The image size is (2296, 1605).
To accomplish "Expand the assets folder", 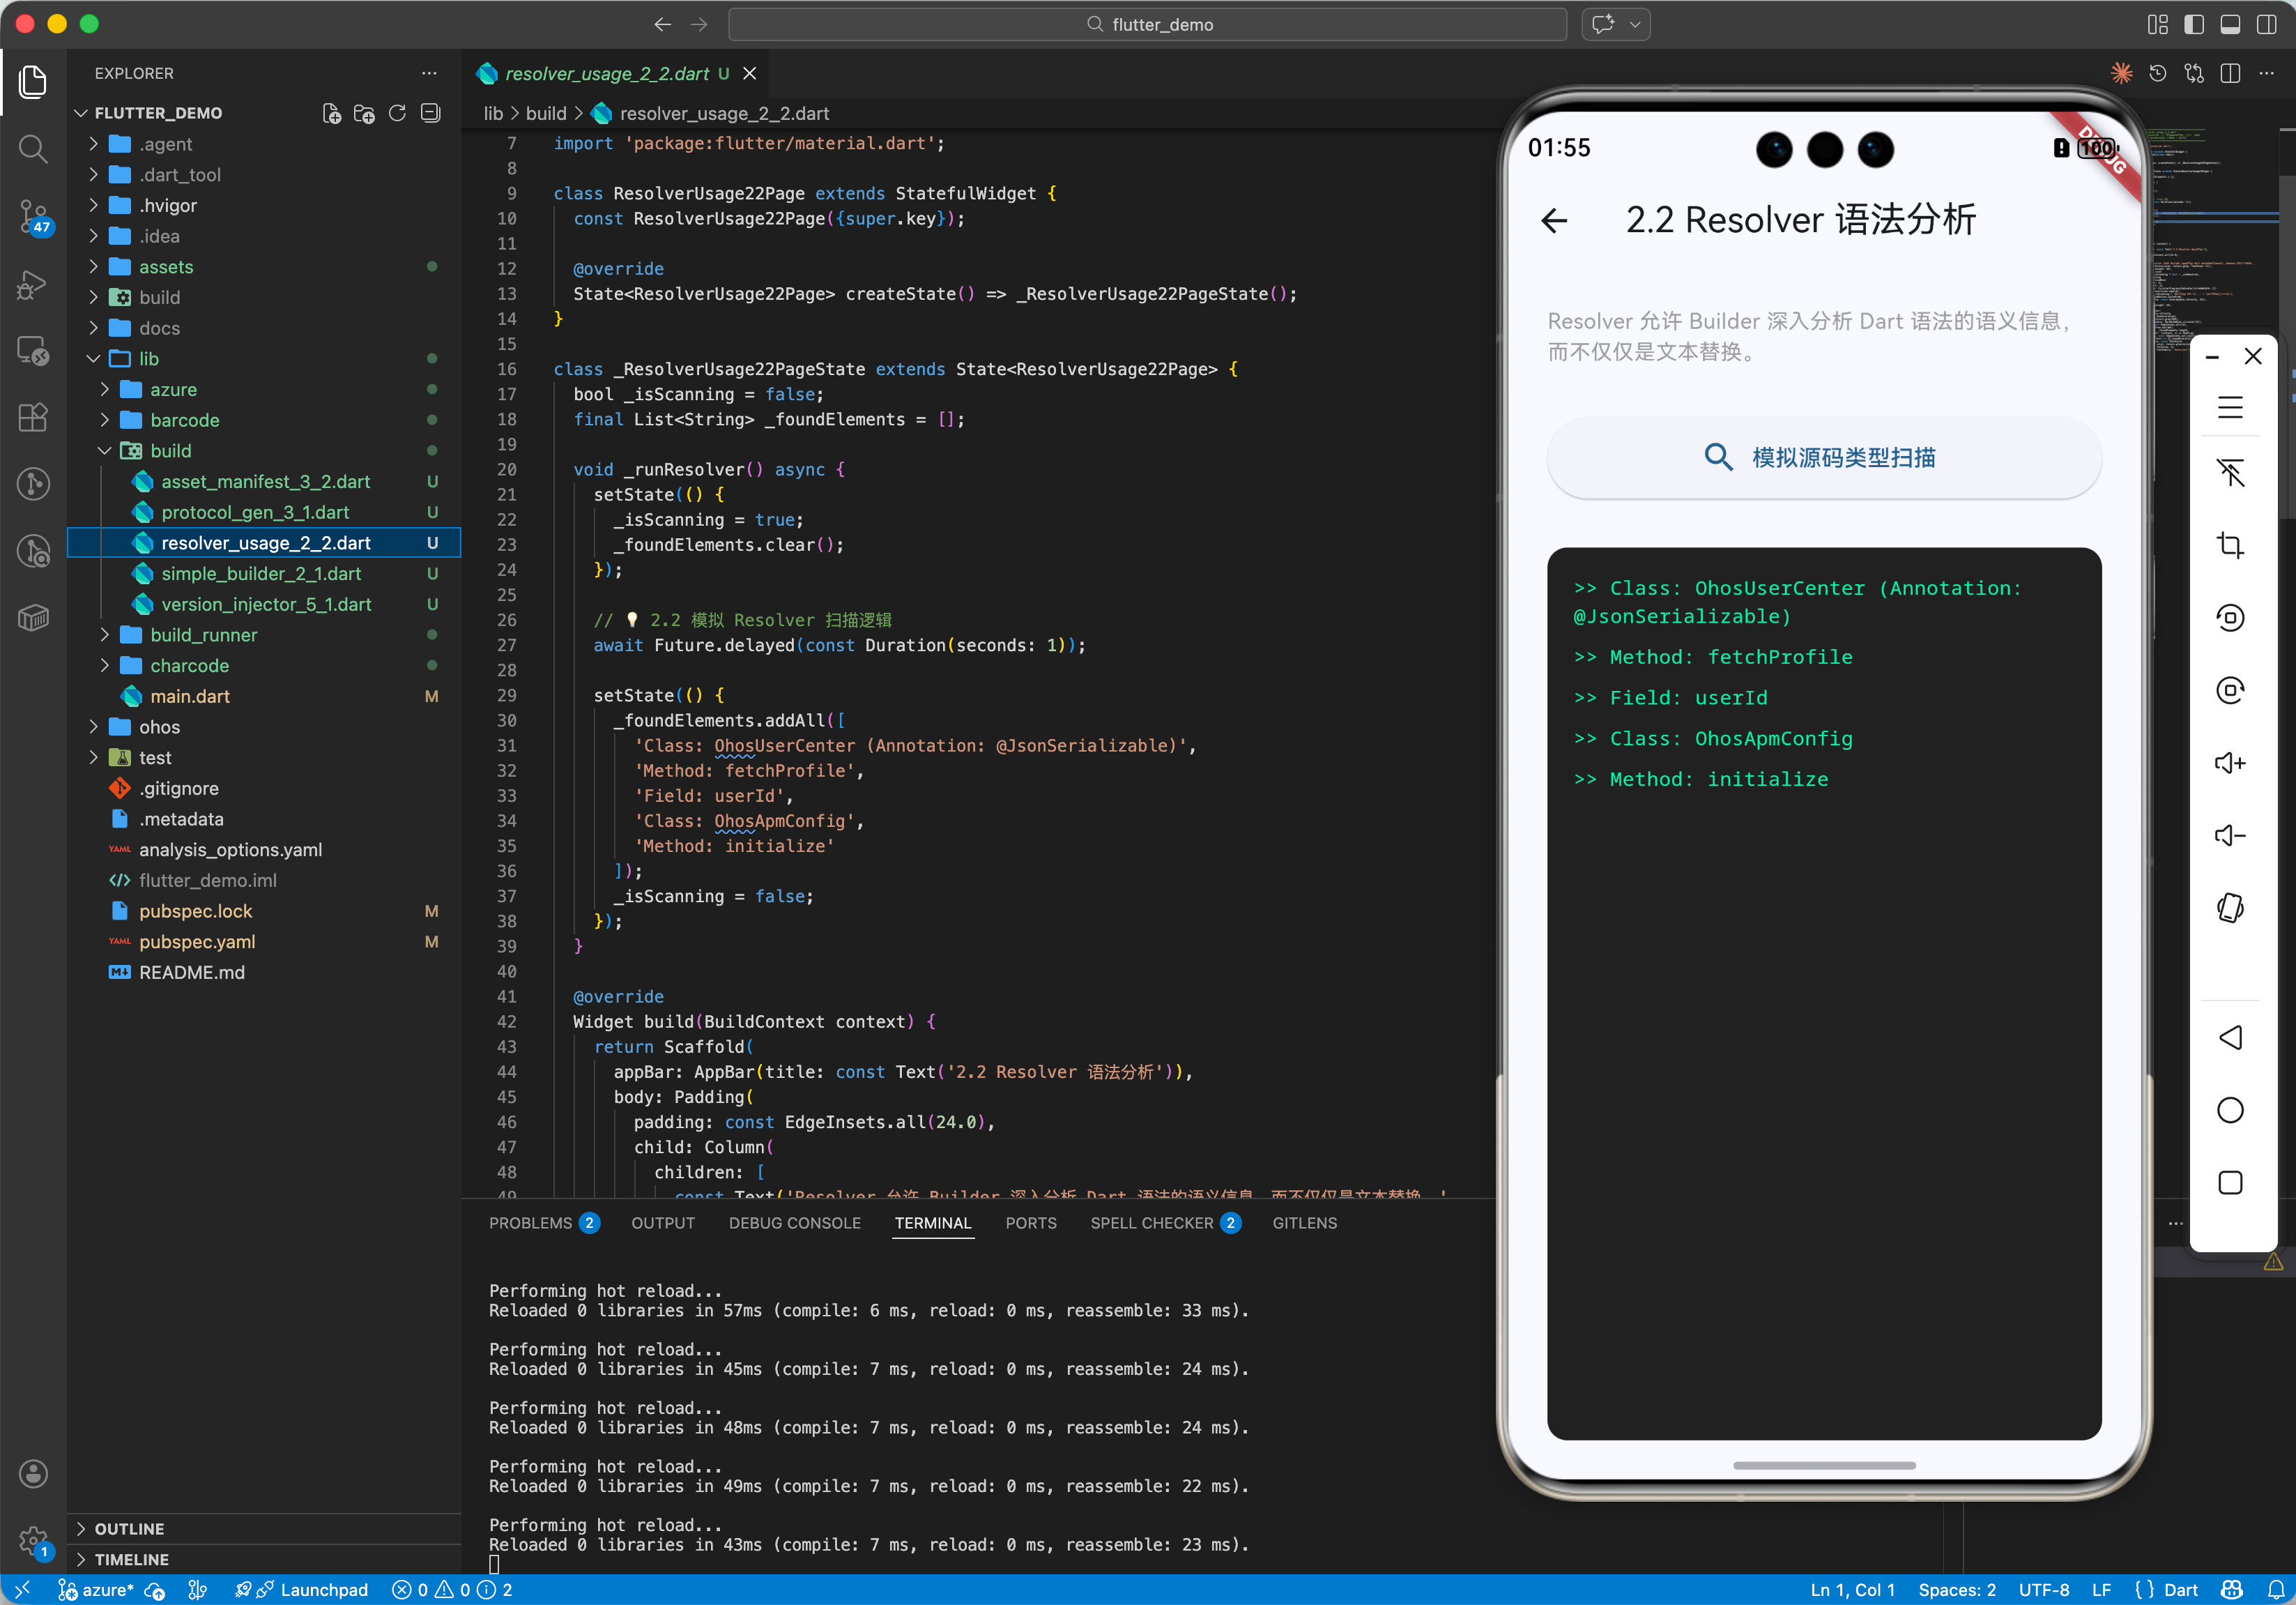I will click(x=166, y=267).
